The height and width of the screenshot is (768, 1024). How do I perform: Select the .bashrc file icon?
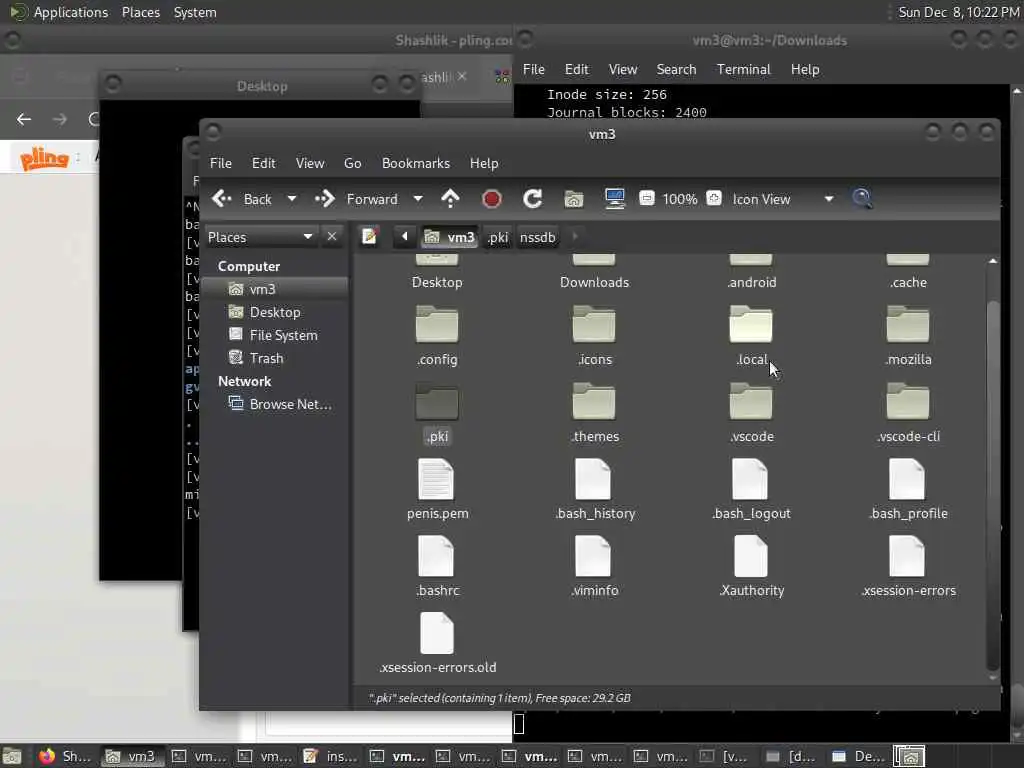[436, 556]
